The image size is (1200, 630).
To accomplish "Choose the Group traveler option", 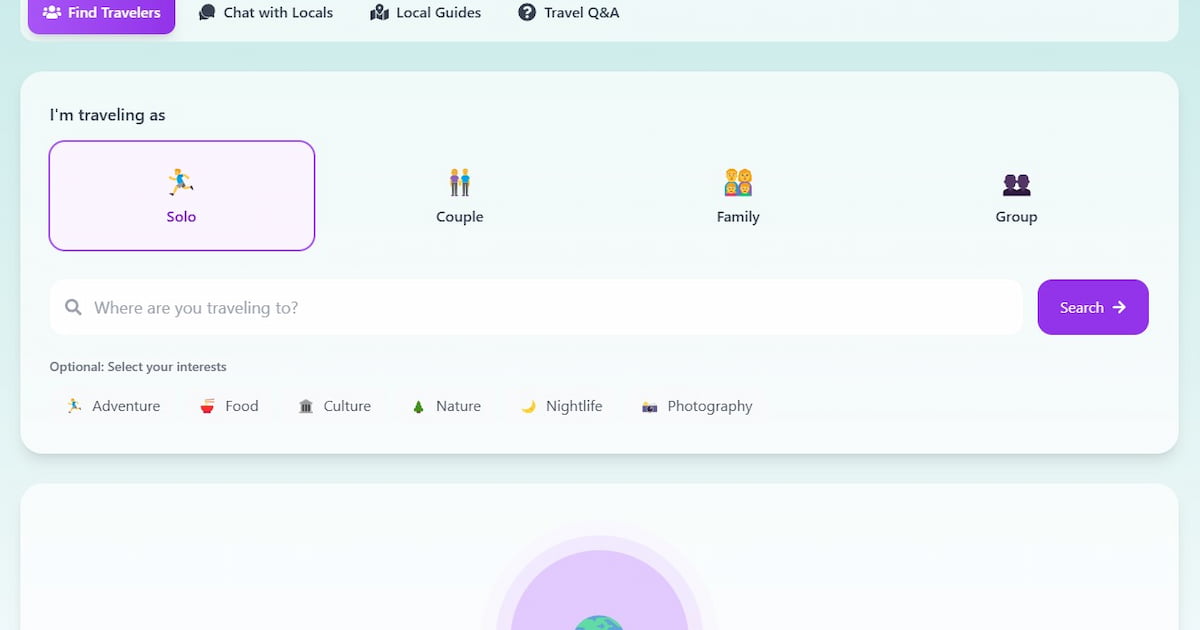I will [1016, 195].
